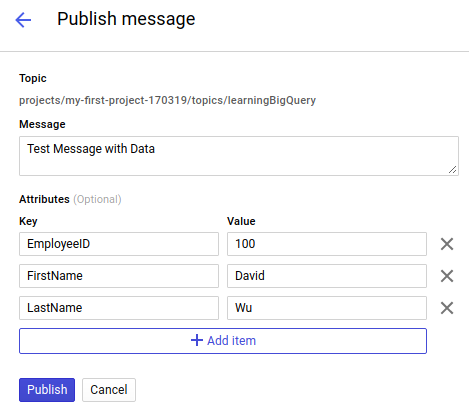Select the value field containing Wu
Screen dimensions: 469x414
[327, 308]
